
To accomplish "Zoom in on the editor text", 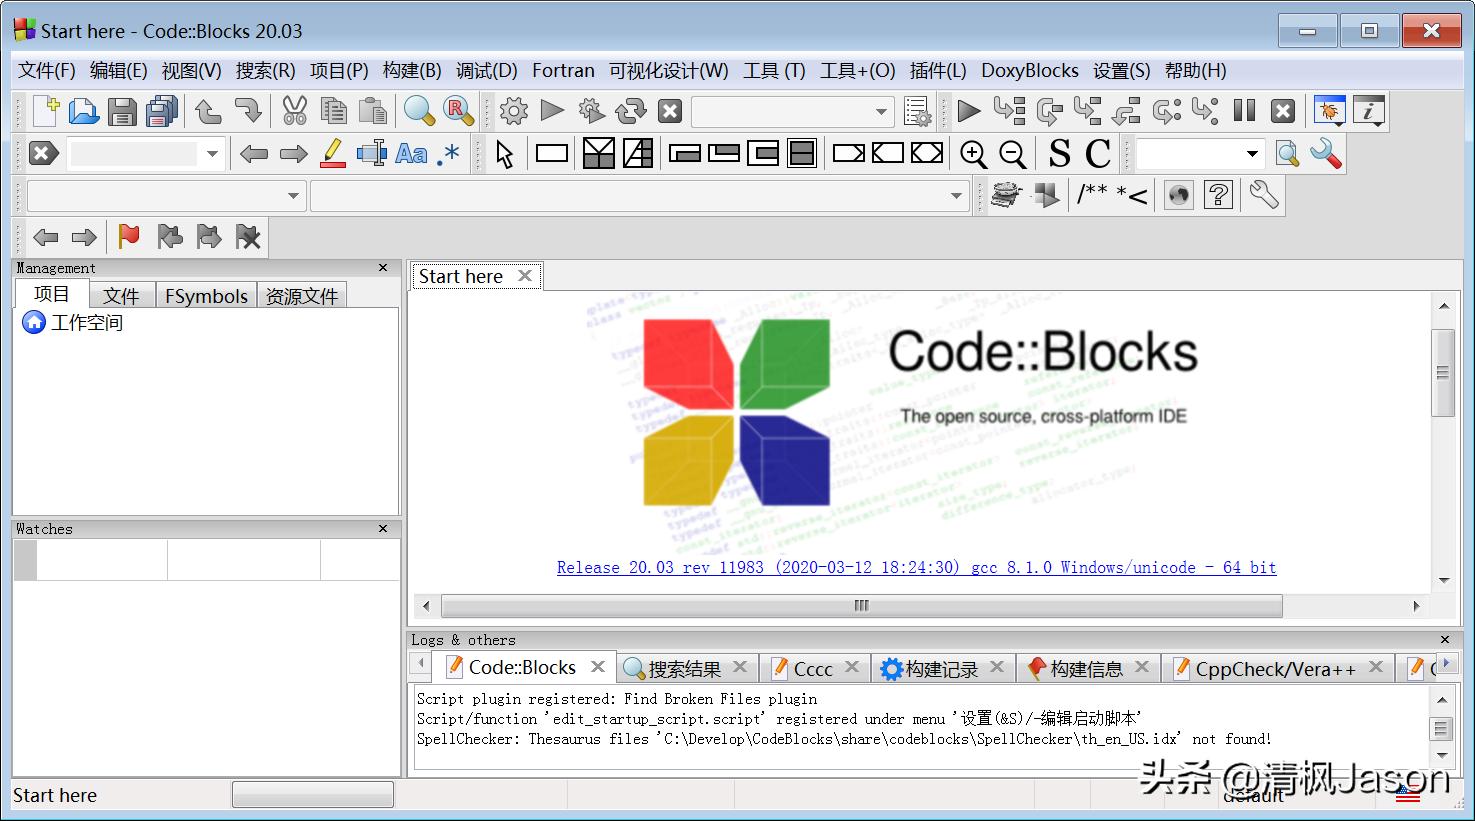I will pos(974,153).
